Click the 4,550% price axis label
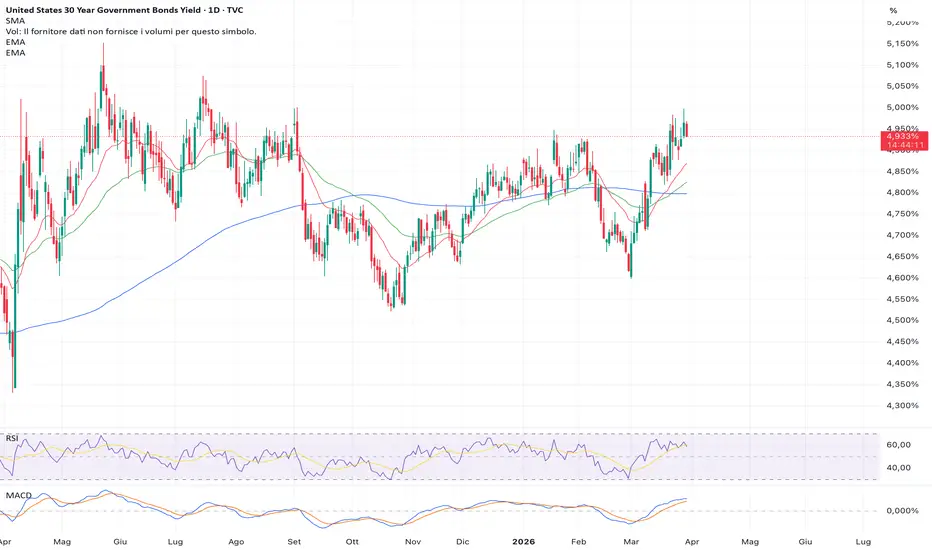This screenshot has height=550, width=932. (x=902, y=299)
